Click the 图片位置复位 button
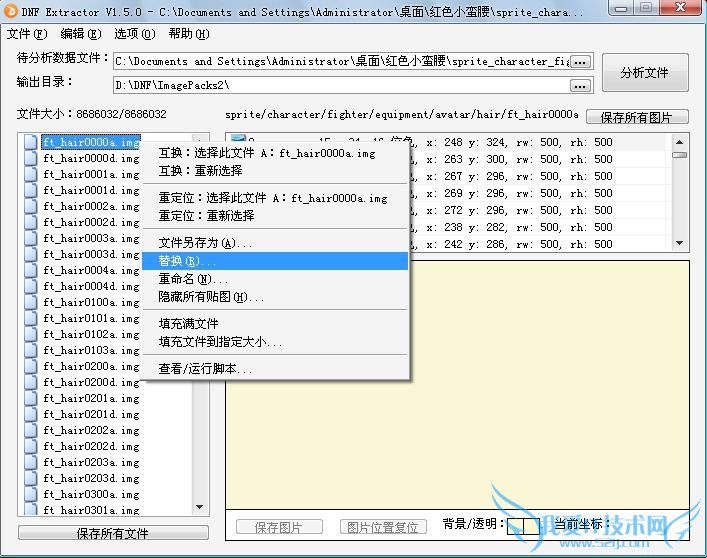707x558 pixels. coord(383,527)
